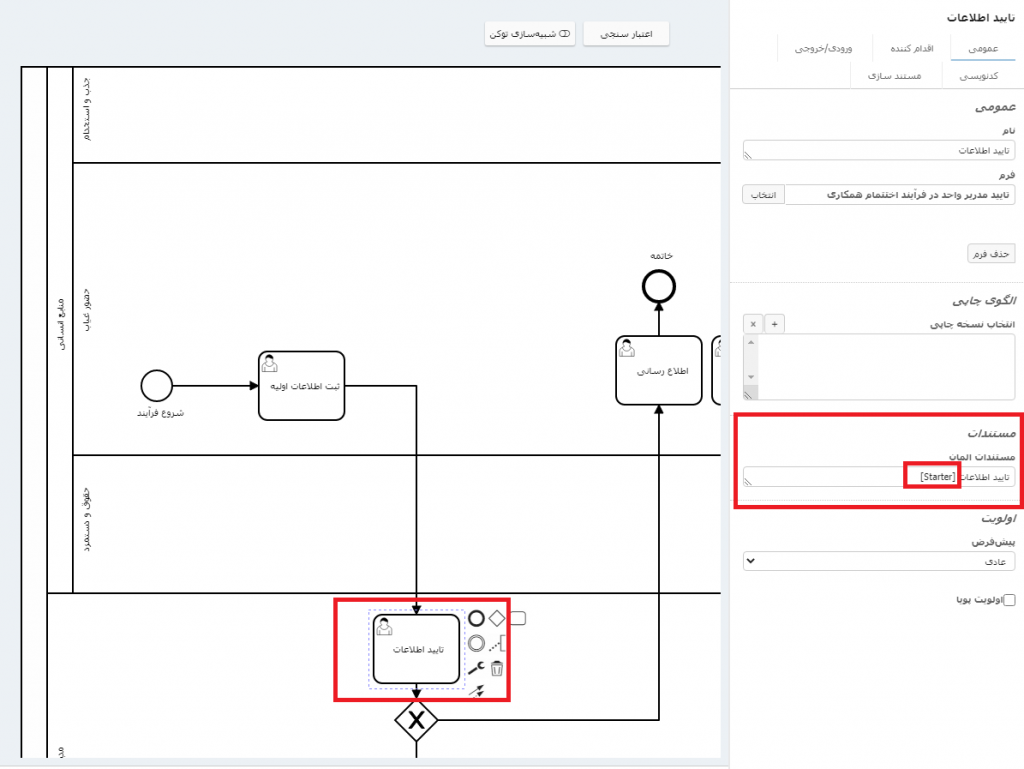
Task: Click the اعتبار سنجی validation button
Action: point(626,34)
